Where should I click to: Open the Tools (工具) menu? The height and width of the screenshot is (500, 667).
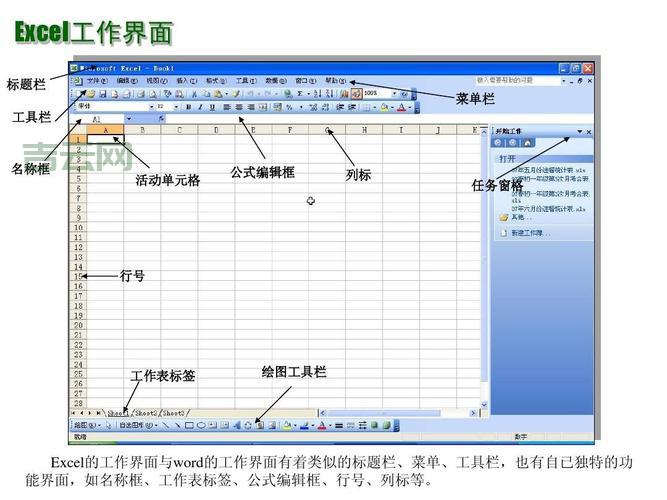[246, 80]
